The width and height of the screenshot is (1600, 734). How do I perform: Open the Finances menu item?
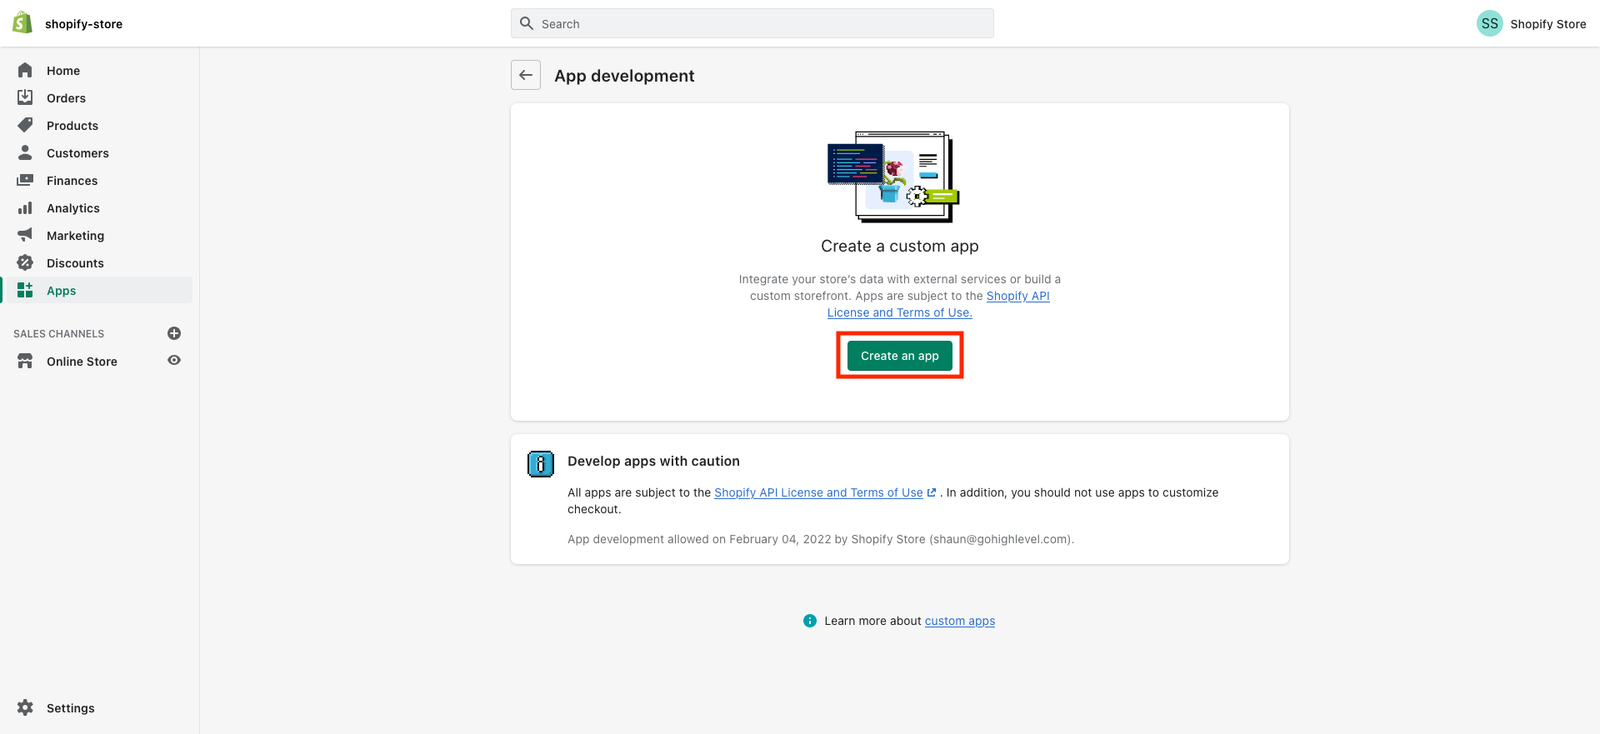point(72,181)
